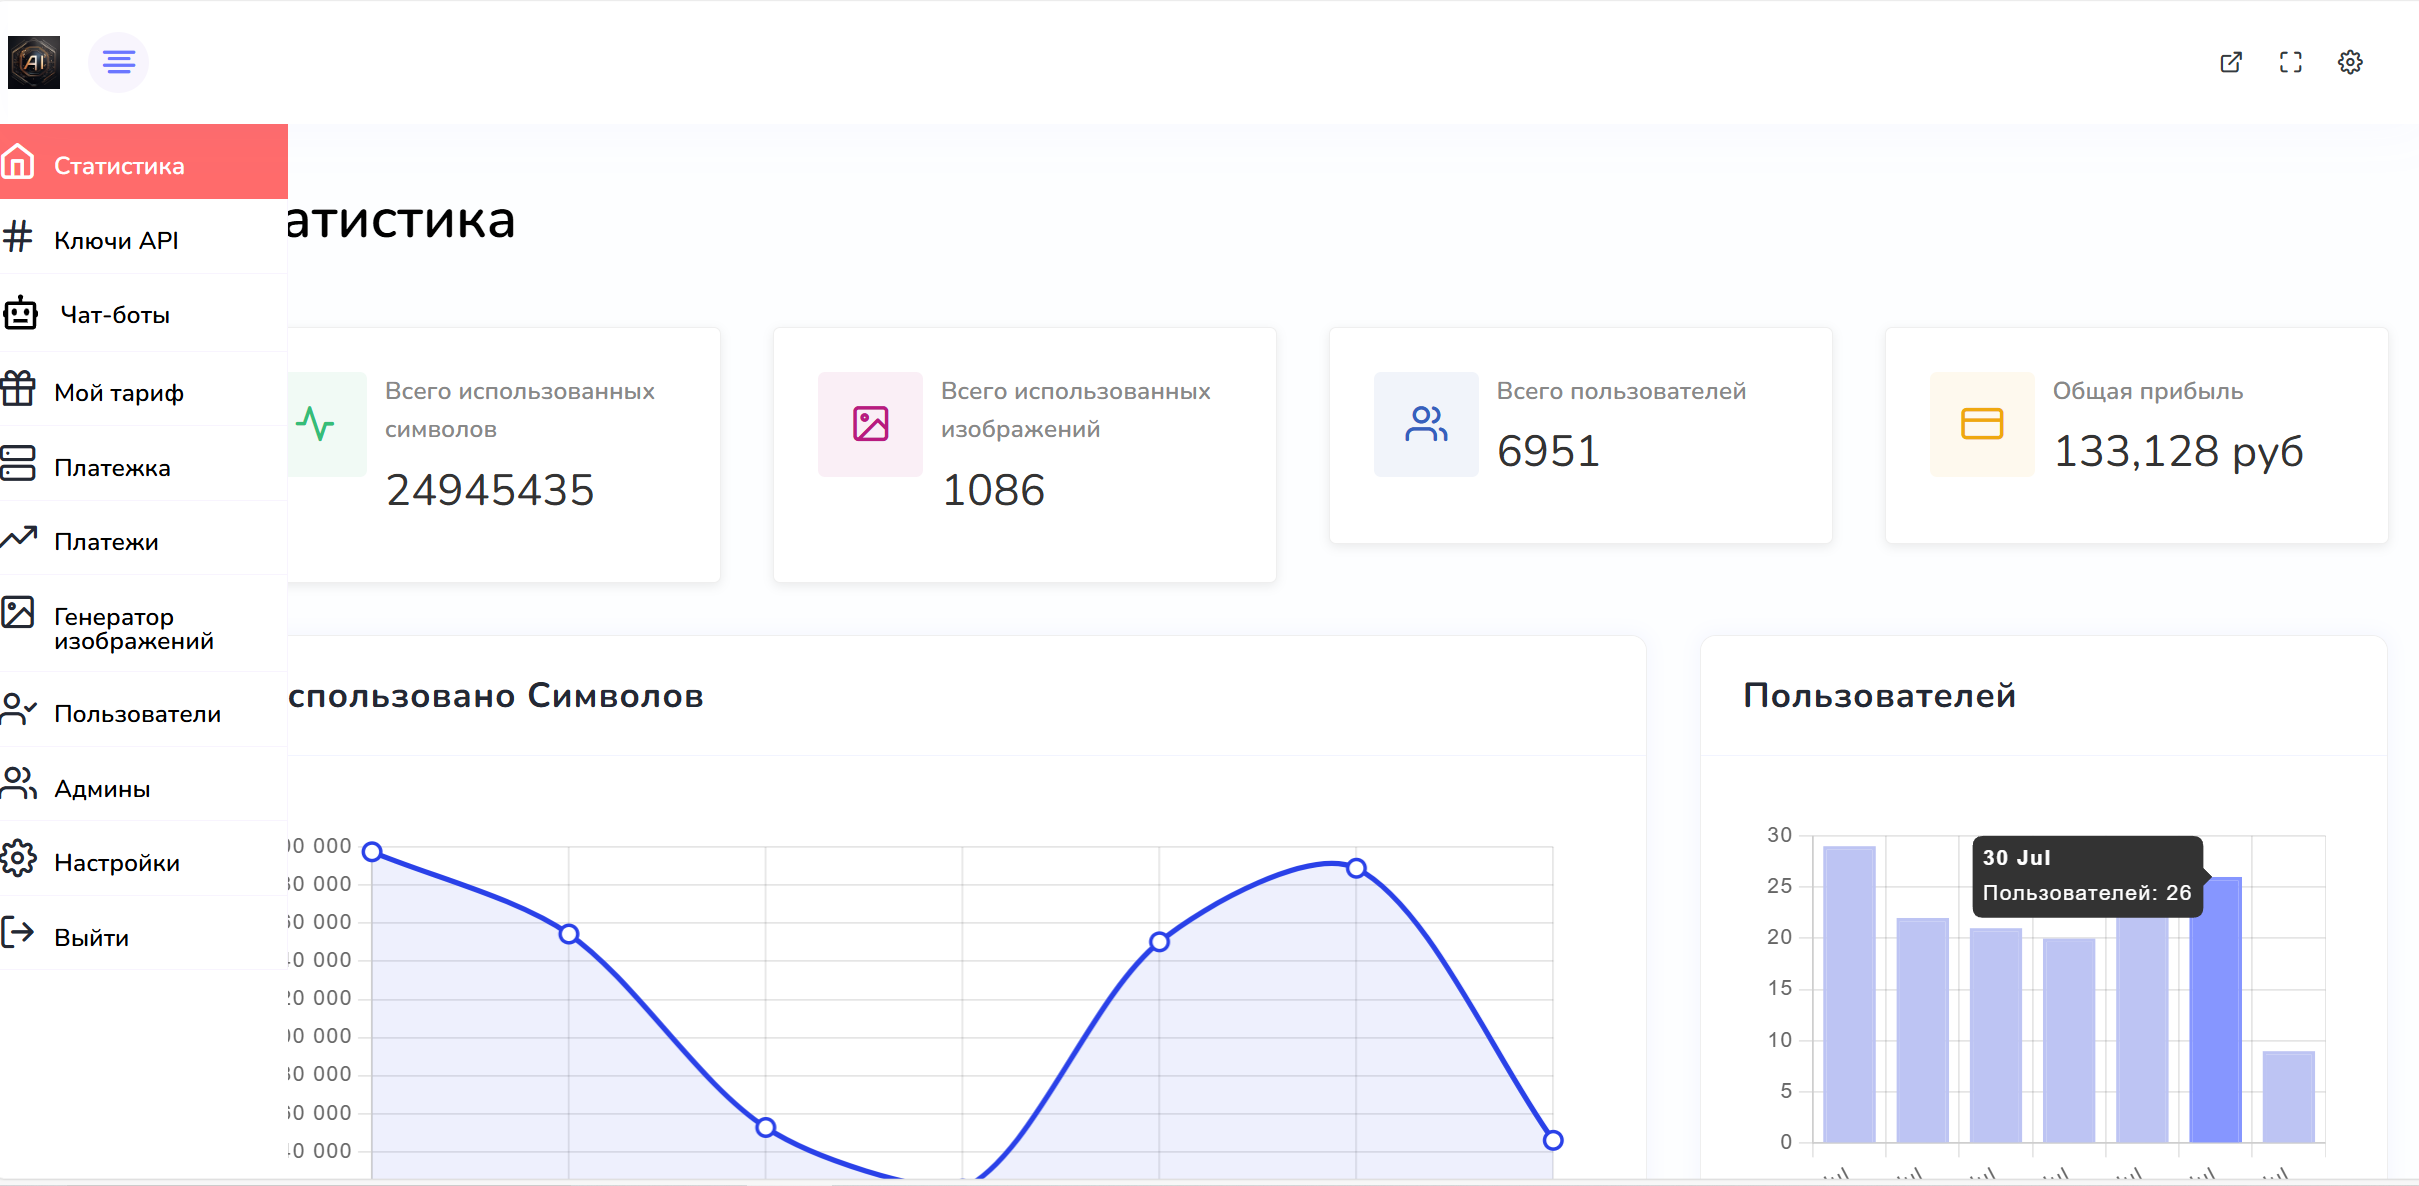The width and height of the screenshot is (2419, 1186).
Task: Open the settings gear icon in the header
Action: (2350, 62)
